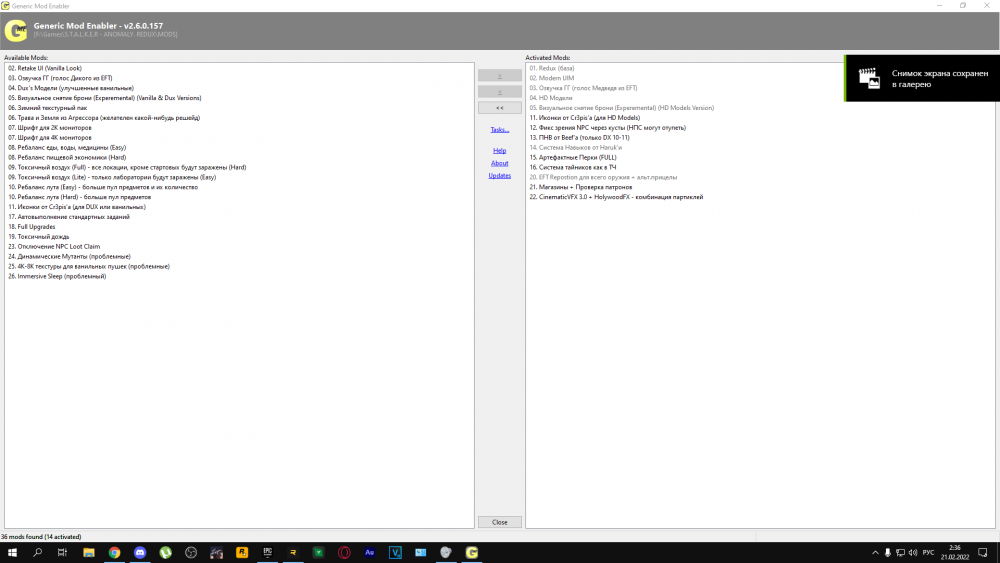Select available mod '04. Dux's Модели'

71,88
